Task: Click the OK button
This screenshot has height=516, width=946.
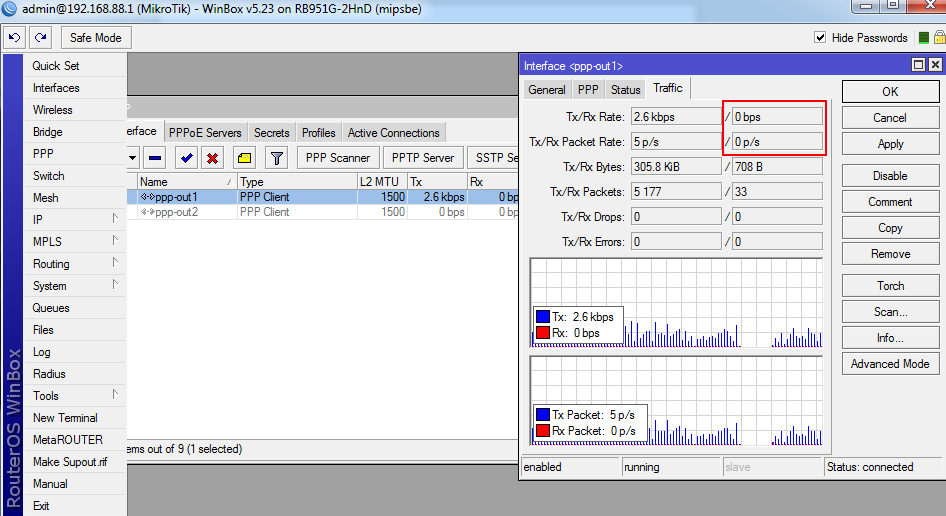Action: click(x=890, y=92)
